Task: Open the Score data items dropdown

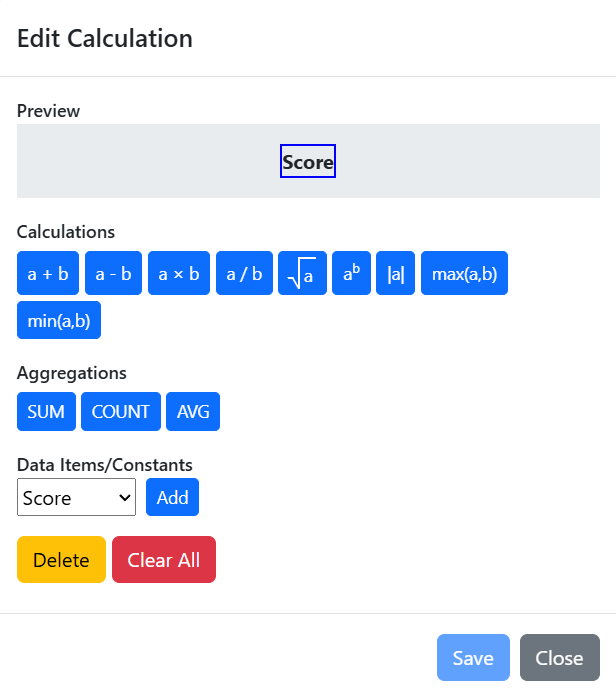Action: (x=76, y=497)
